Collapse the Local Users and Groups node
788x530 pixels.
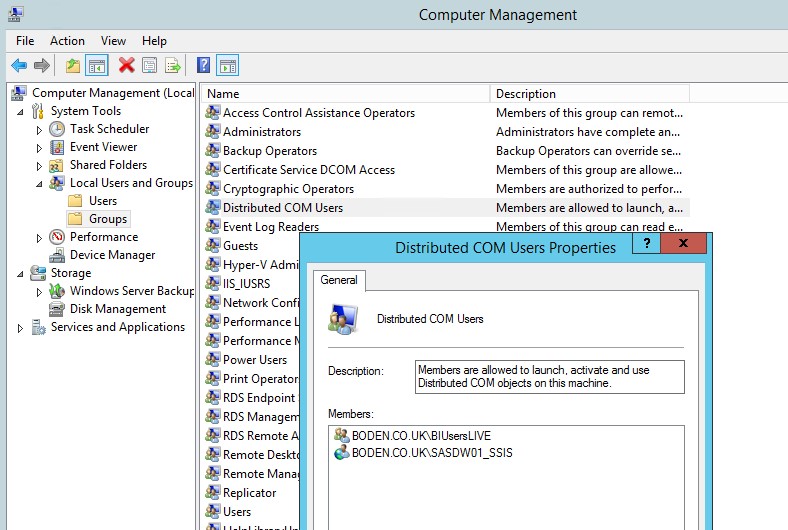click(x=39, y=184)
